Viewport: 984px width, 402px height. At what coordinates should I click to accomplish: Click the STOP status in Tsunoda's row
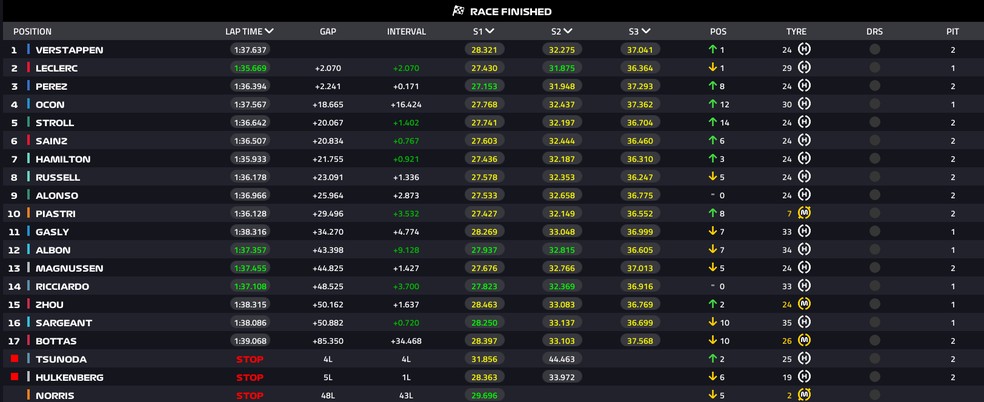(250, 359)
